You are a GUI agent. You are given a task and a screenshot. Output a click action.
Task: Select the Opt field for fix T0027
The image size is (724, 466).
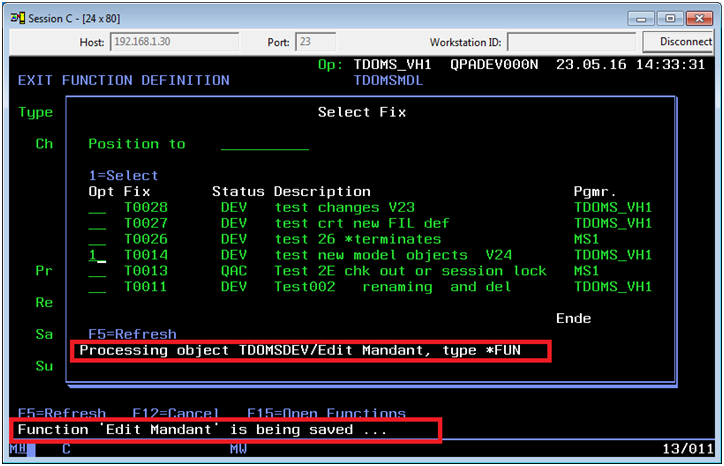click(97, 224)
